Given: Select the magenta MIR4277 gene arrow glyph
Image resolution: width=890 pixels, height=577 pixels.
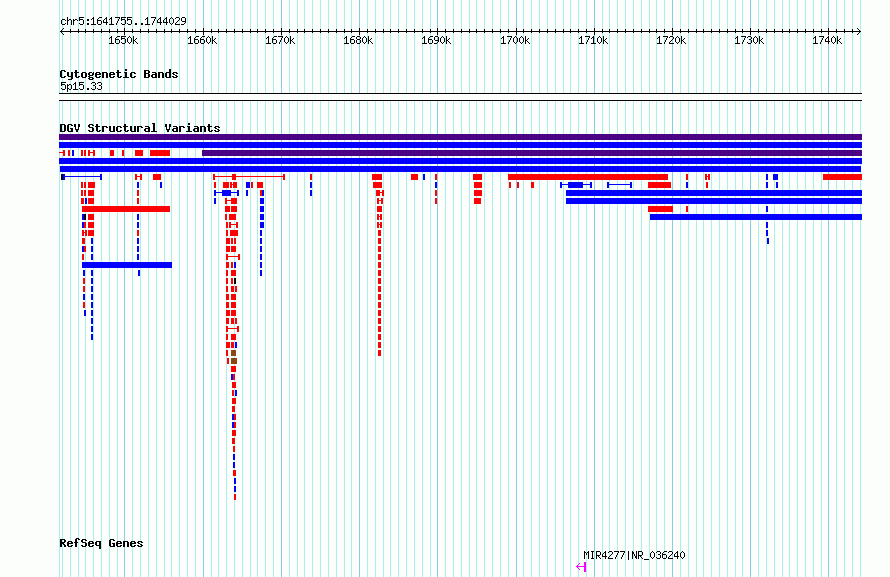Looking at the screenshot, I should click(x=581, y=567).
